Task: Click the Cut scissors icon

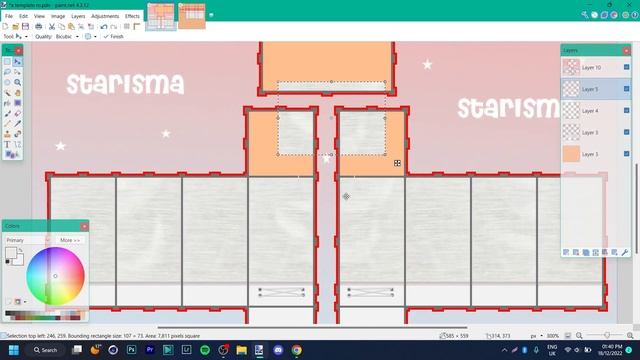Action: pos(52,27)
